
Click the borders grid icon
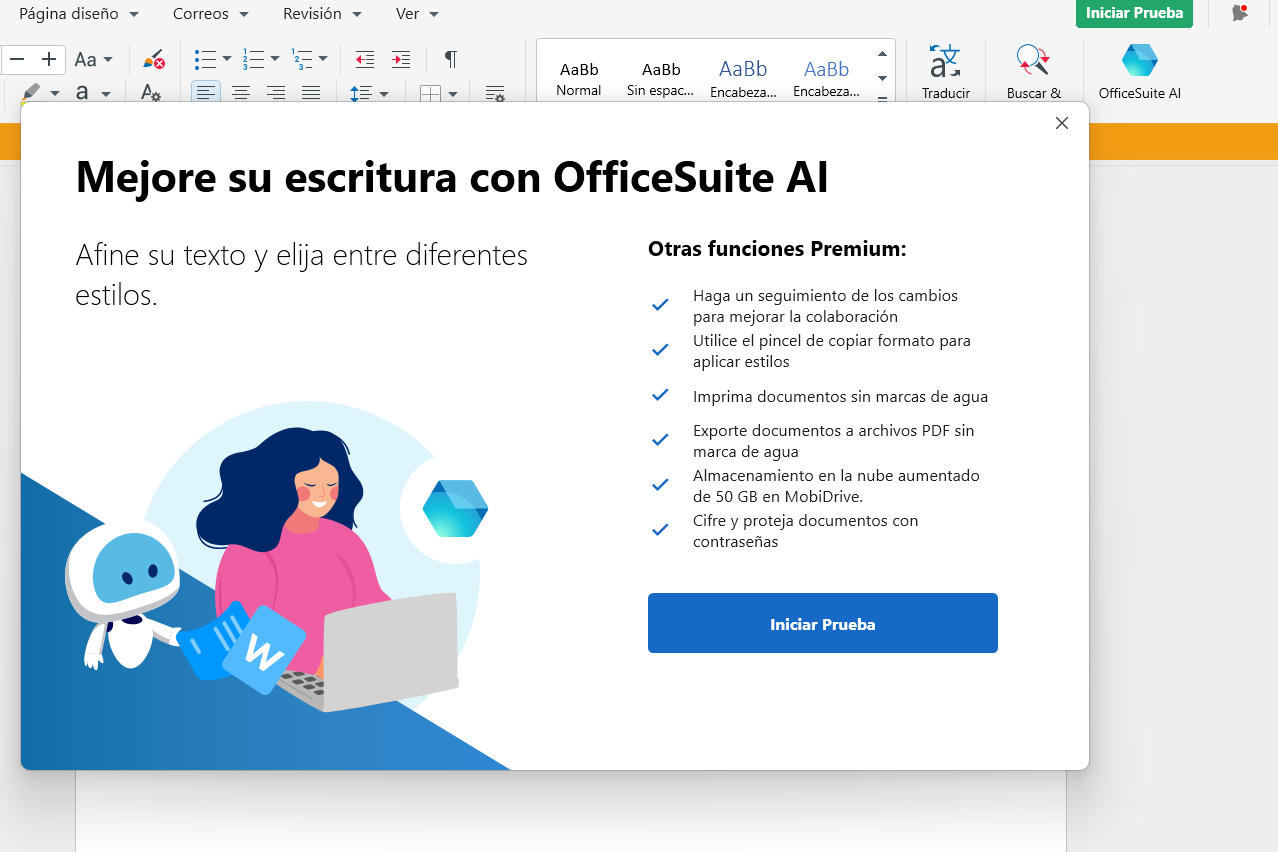[430, 93]
